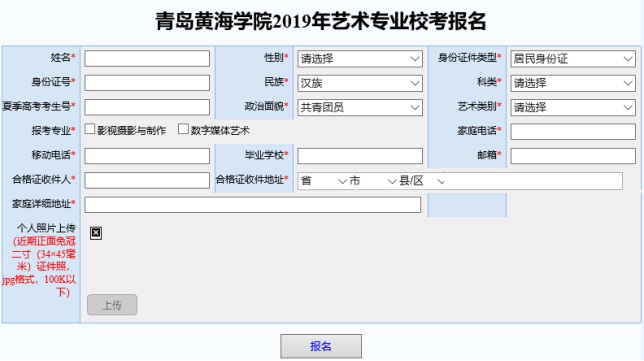Open the 政治面貌 dropdown showing 共青团员
This screenshot has width=644, height=361.
pyautogui.click(x=360, y=107)
